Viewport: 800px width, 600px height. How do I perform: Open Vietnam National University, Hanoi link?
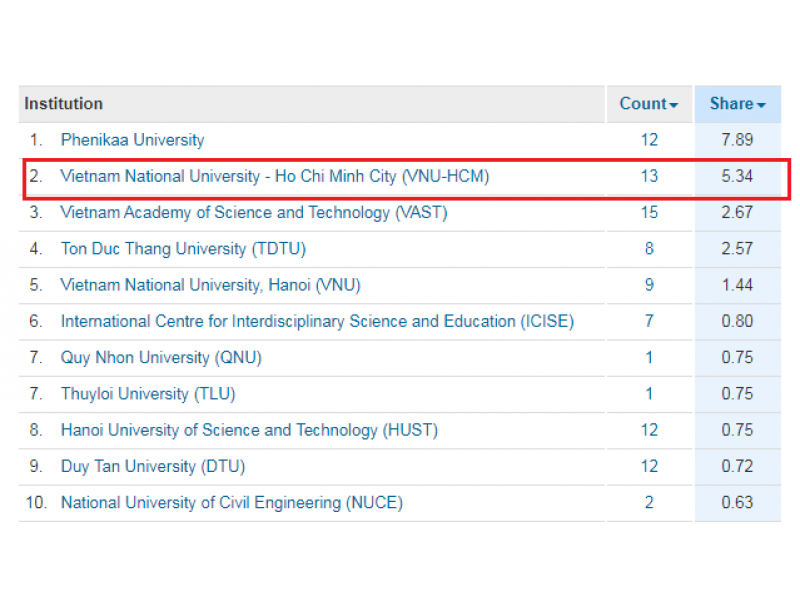pyautogui.click(x=210, y=285)
